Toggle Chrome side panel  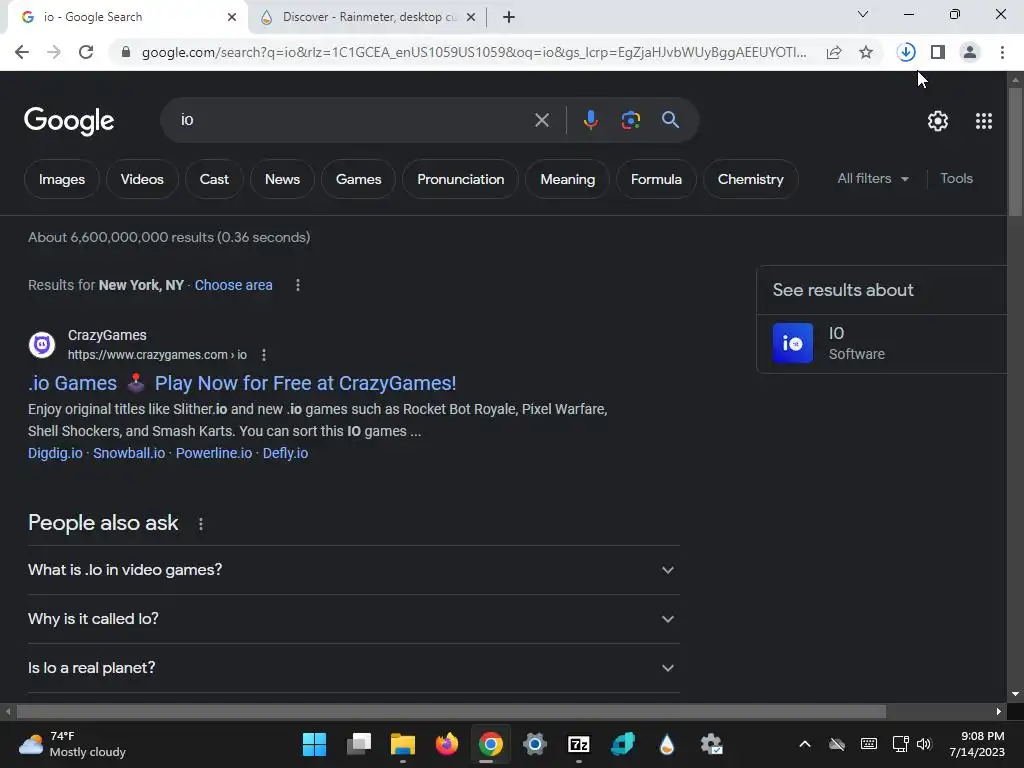938,52
